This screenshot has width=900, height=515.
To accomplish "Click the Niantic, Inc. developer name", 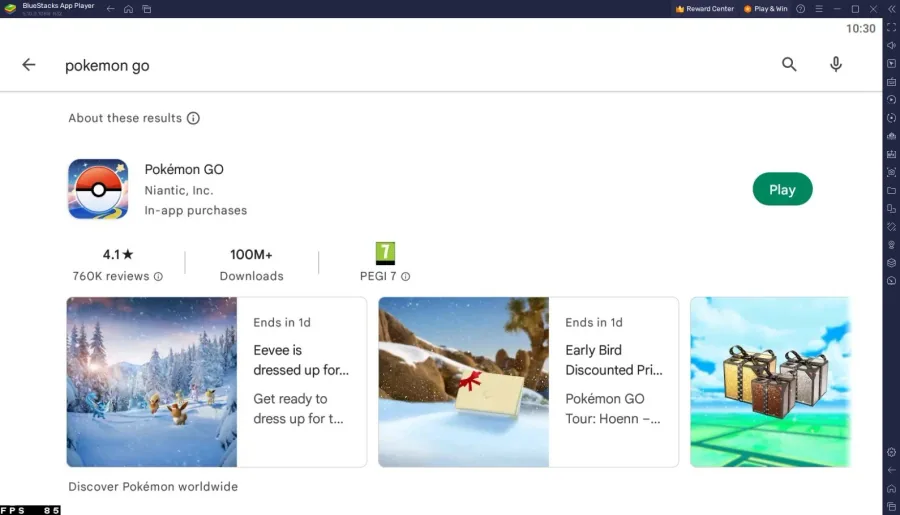I will 179,190.
